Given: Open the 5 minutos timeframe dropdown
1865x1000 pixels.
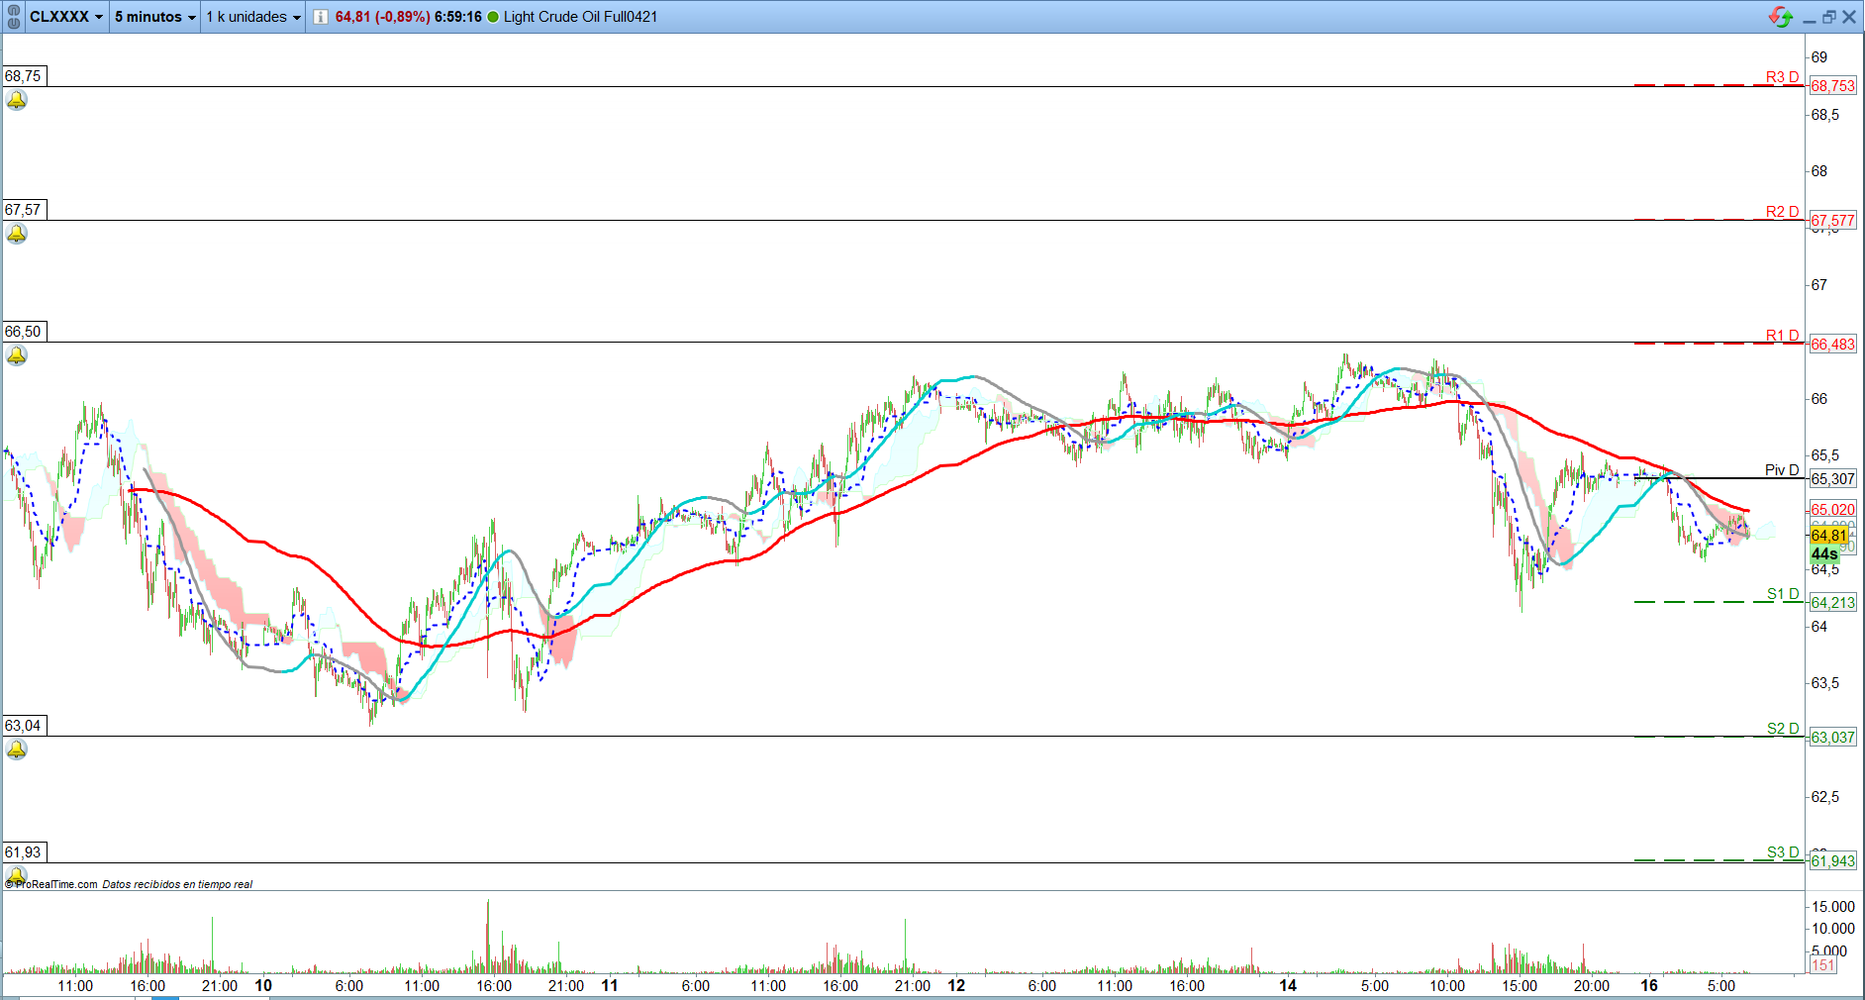Looking at the screenshot, I should (x=155, y=17).
